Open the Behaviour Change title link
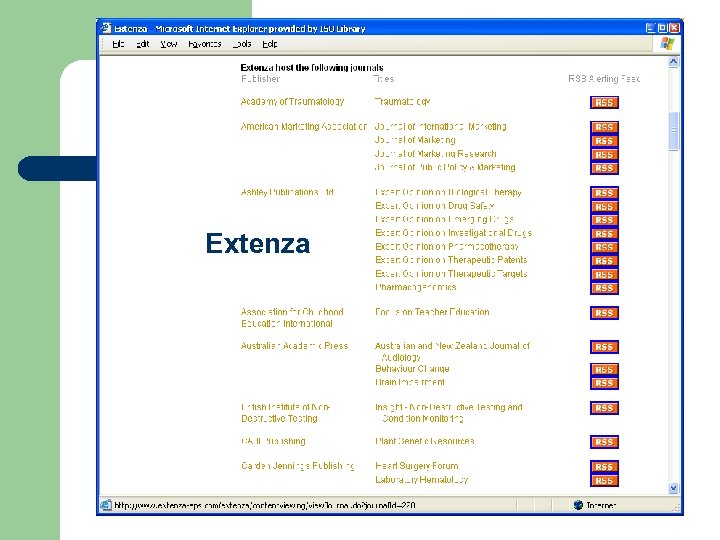 point(412,369)
